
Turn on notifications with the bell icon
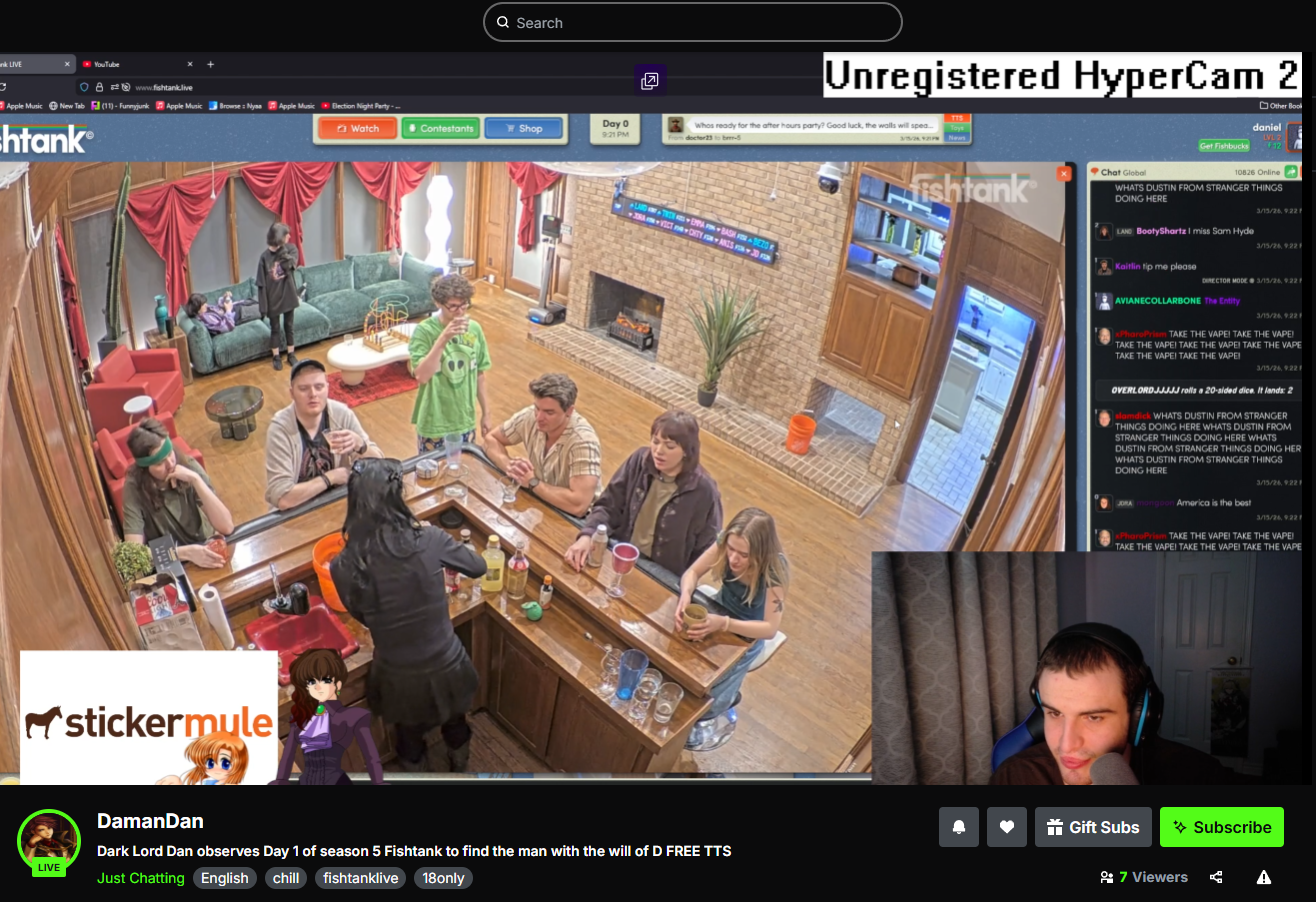click(959, 827)
